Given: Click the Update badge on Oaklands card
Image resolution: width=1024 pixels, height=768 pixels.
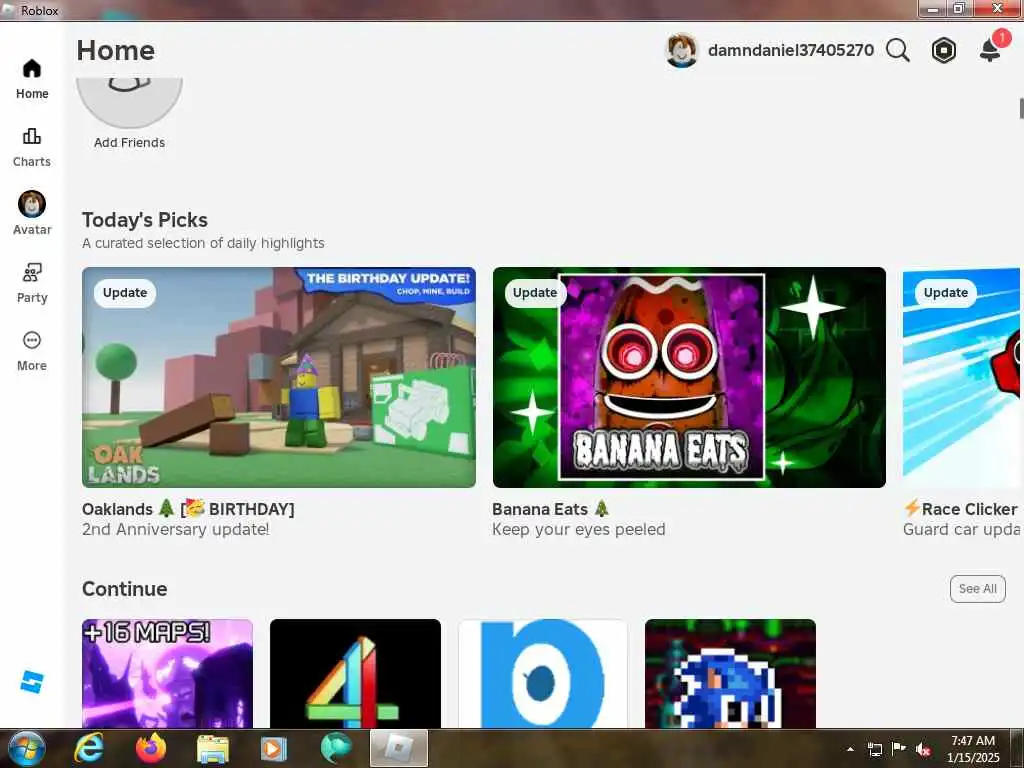Looking at the screenshot, I should coord(125,293).
